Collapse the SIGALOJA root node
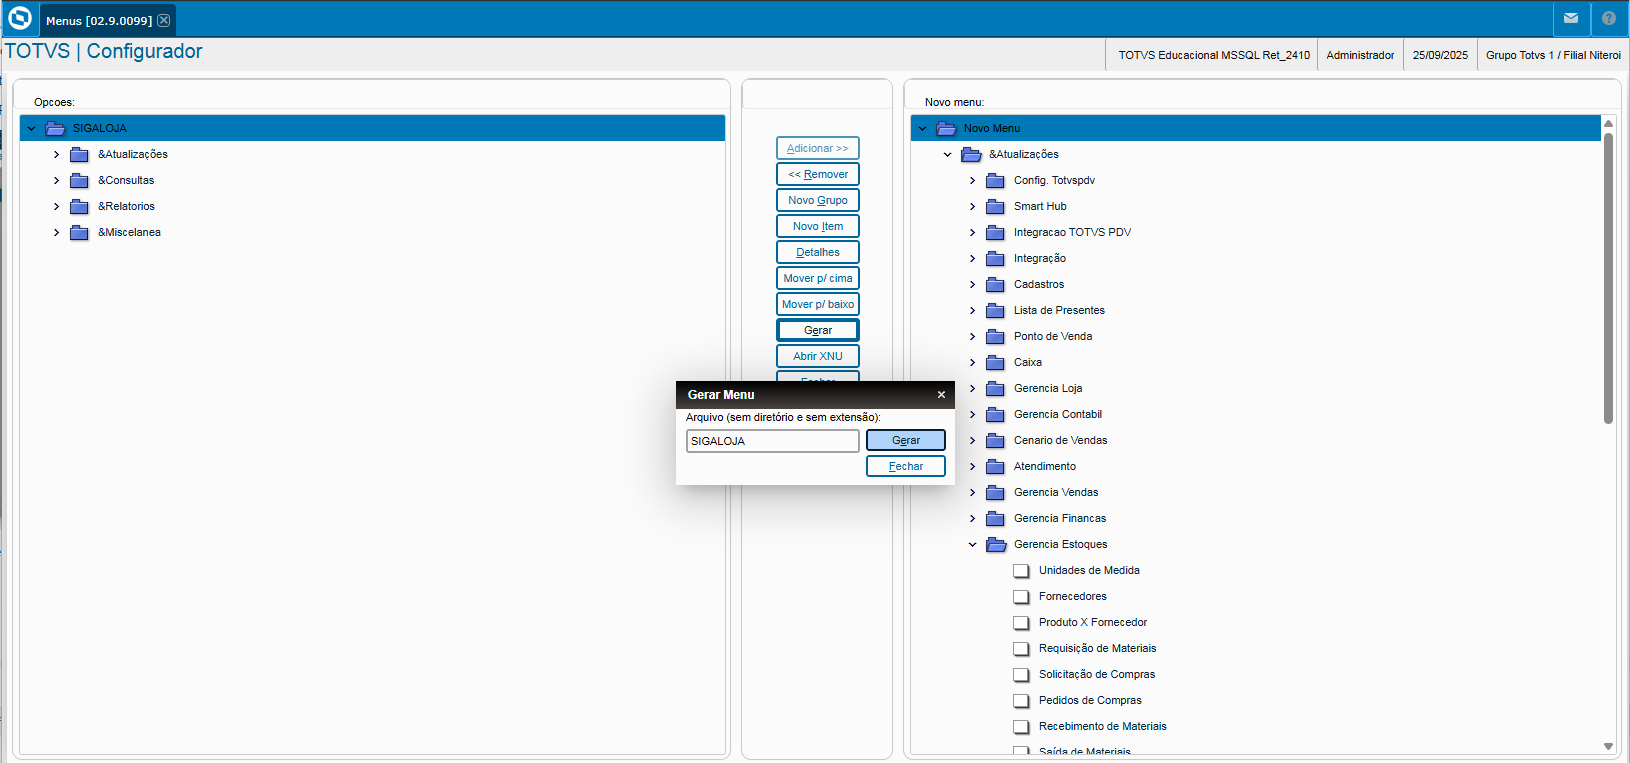1630x763 pixels. point(31,128)
